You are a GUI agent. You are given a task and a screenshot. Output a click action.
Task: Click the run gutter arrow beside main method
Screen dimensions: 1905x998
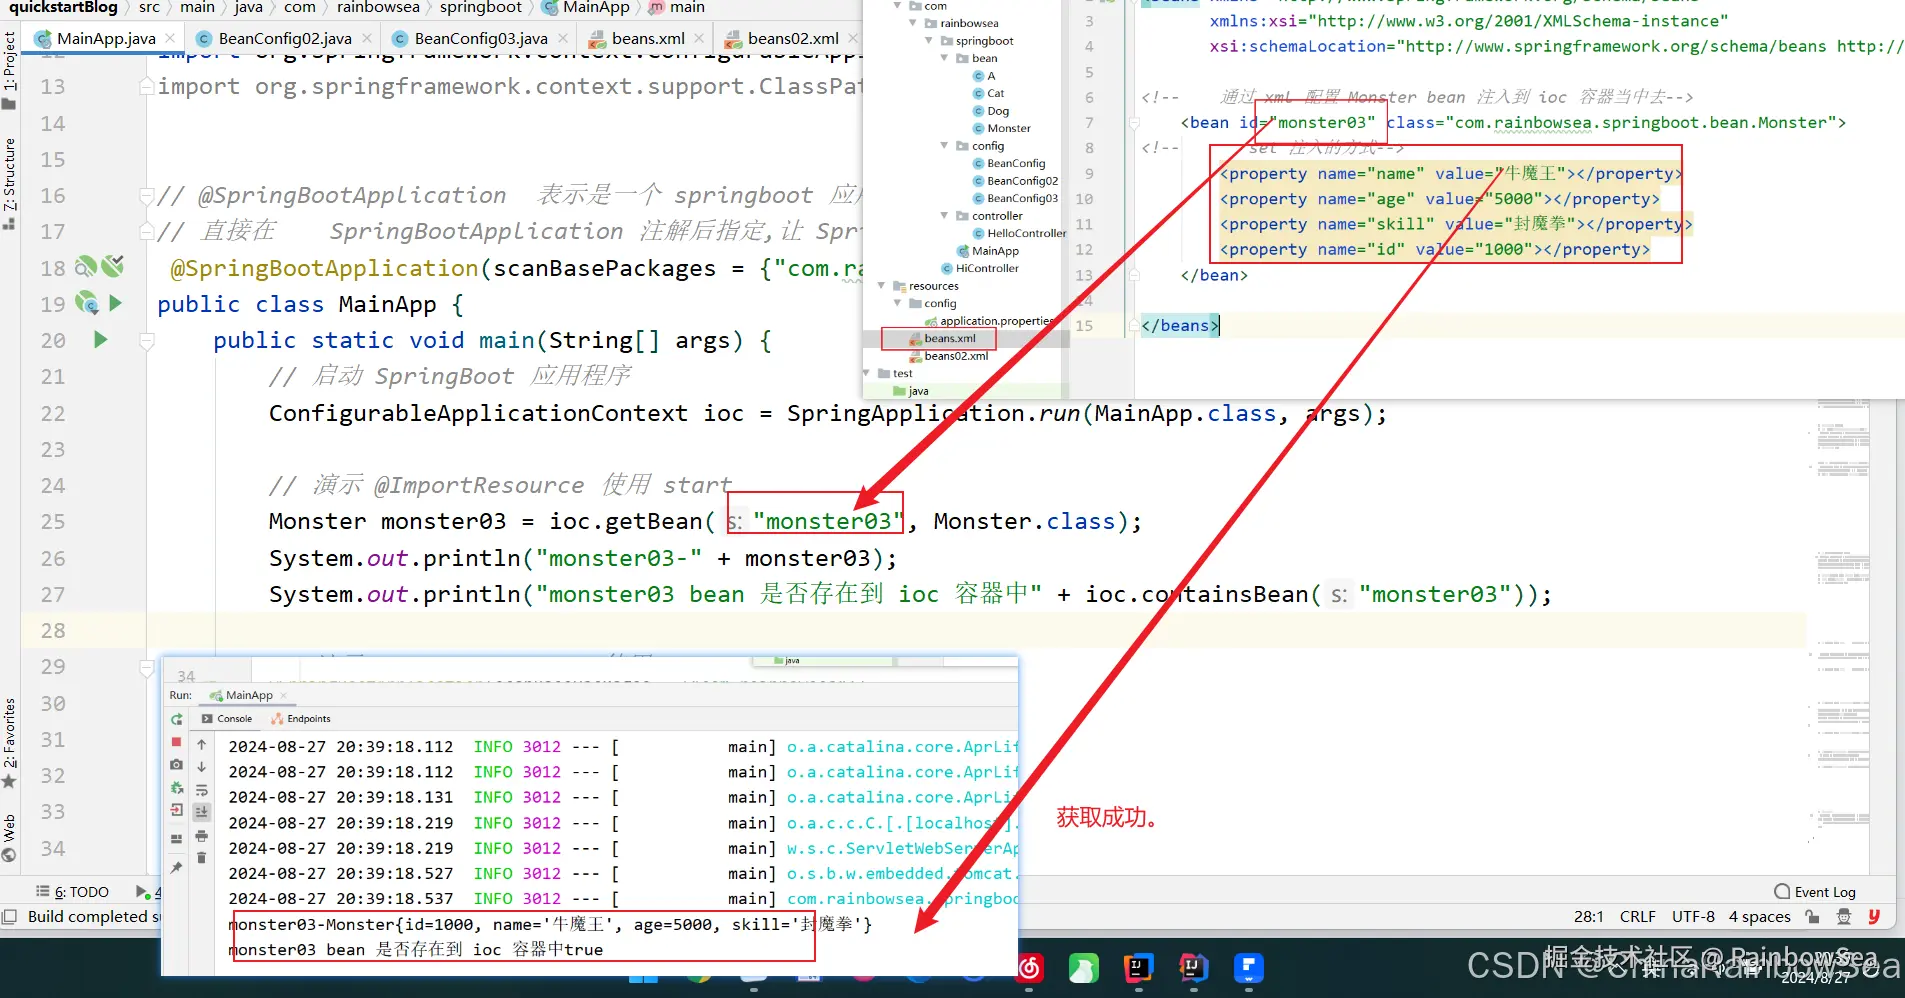pos(100,340)
